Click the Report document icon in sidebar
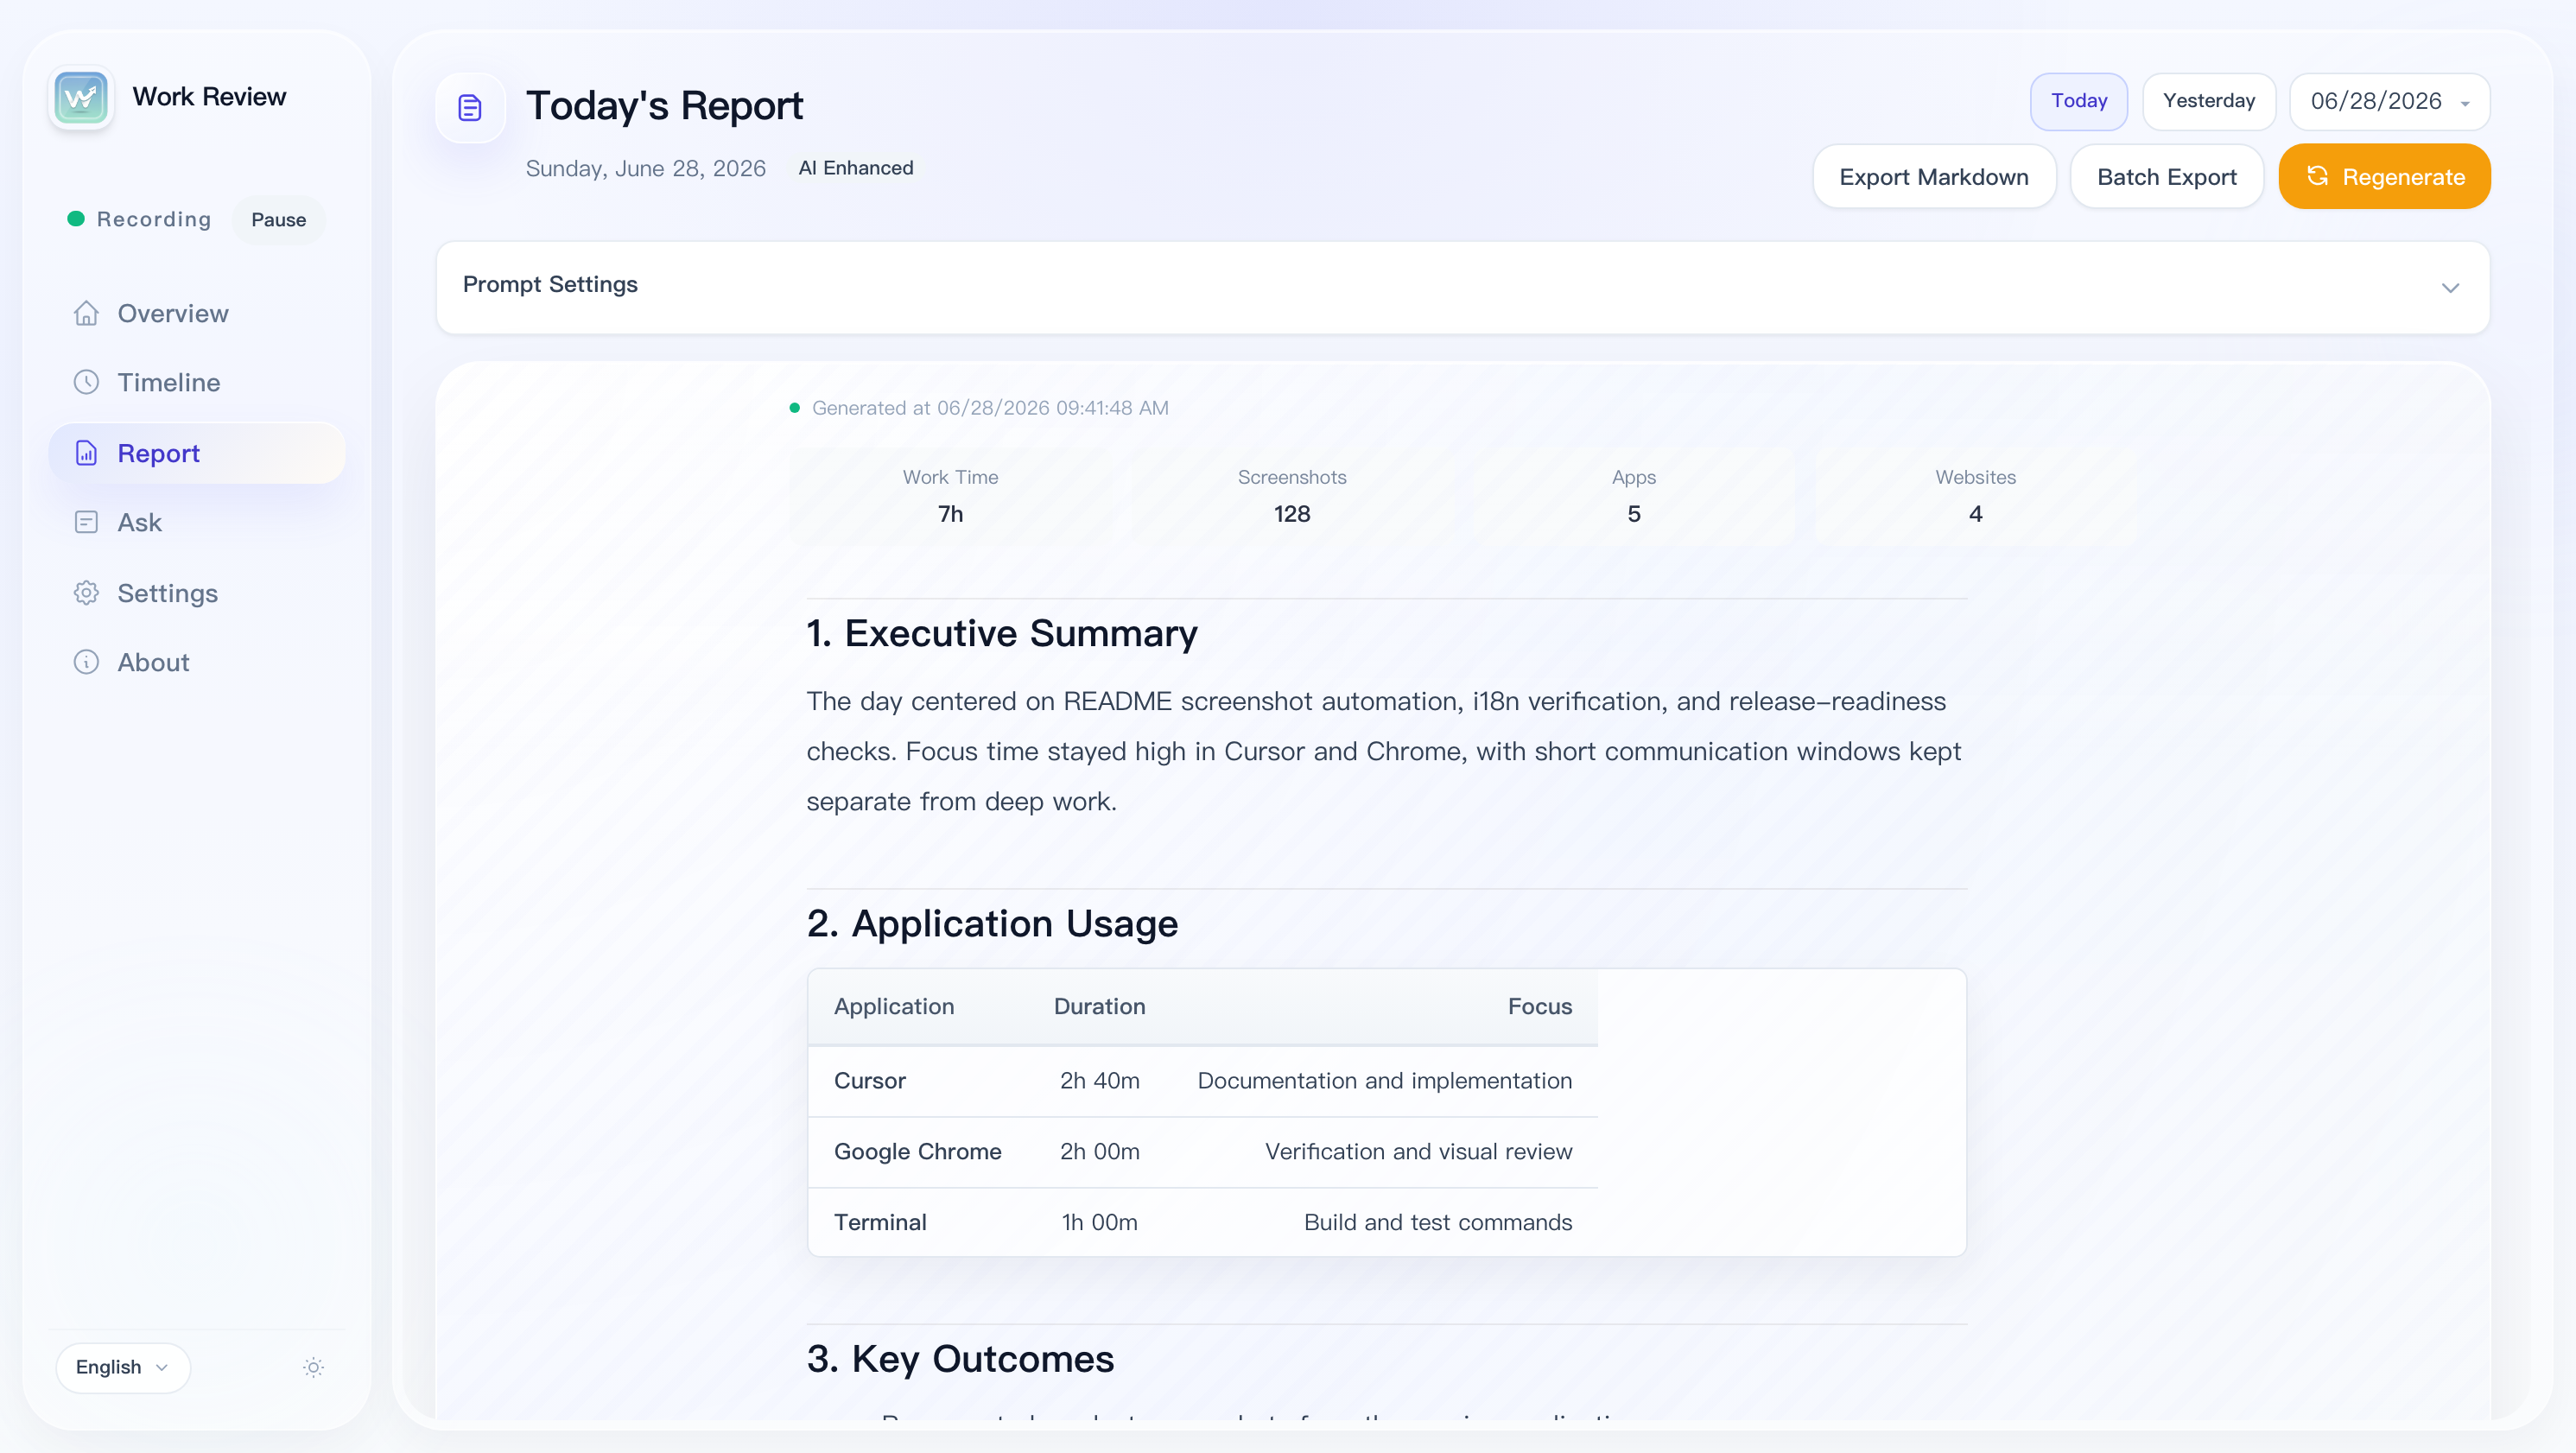Screen dimensions: 2576x1453 86,453
